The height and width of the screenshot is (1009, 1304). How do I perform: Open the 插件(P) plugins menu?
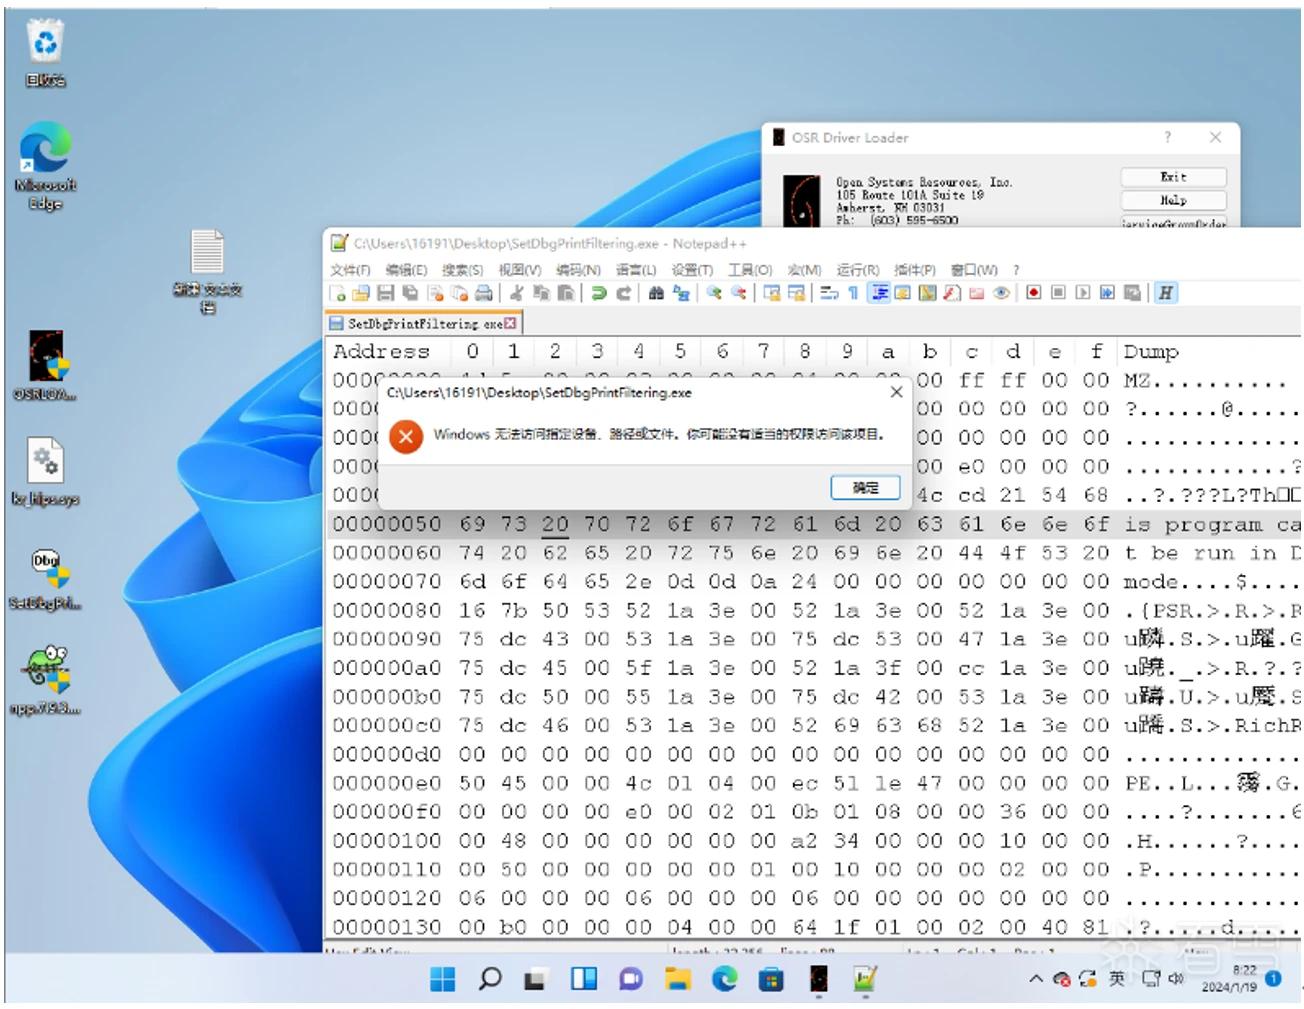coord(915,270)
